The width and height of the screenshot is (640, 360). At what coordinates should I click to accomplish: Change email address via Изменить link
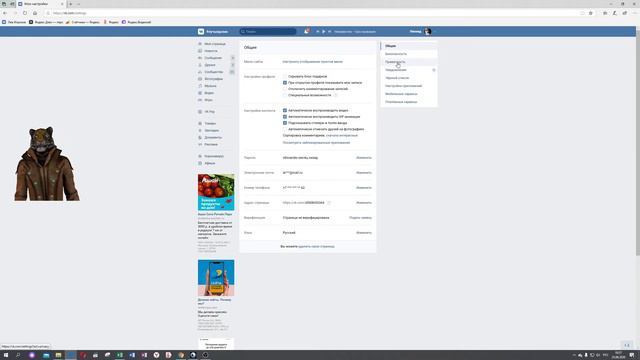click(x=364, y=173)
